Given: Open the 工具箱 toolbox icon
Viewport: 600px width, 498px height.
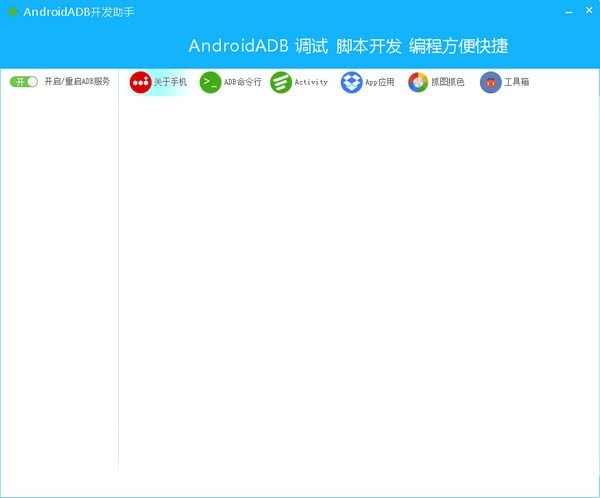Looking at the screenshot, I should [491, 82].
